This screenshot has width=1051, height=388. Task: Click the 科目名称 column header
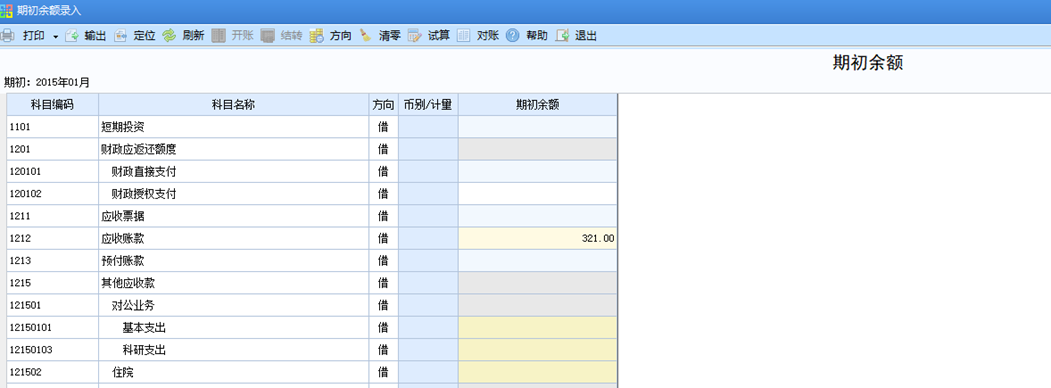tap(234, 105)
